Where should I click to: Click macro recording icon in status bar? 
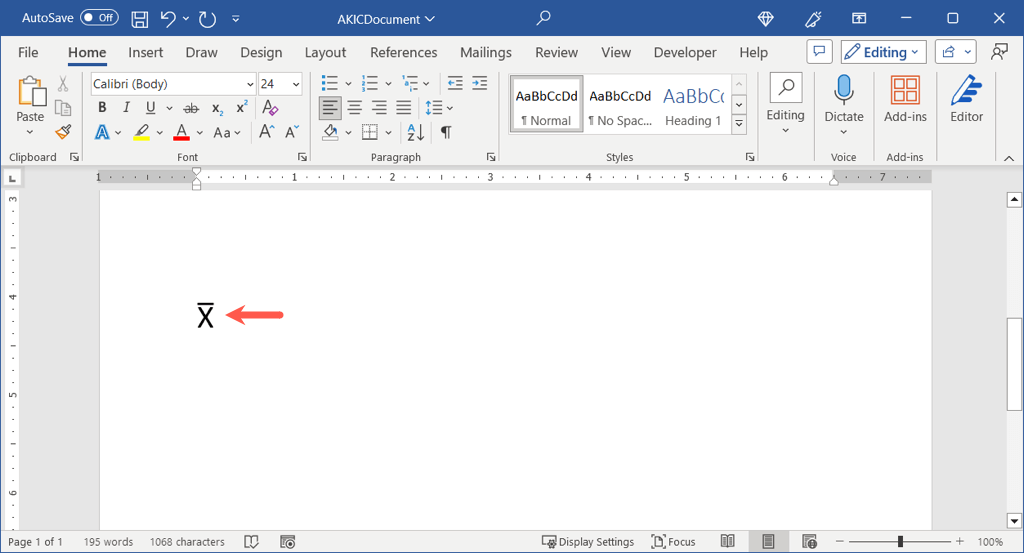click(287, 542)
